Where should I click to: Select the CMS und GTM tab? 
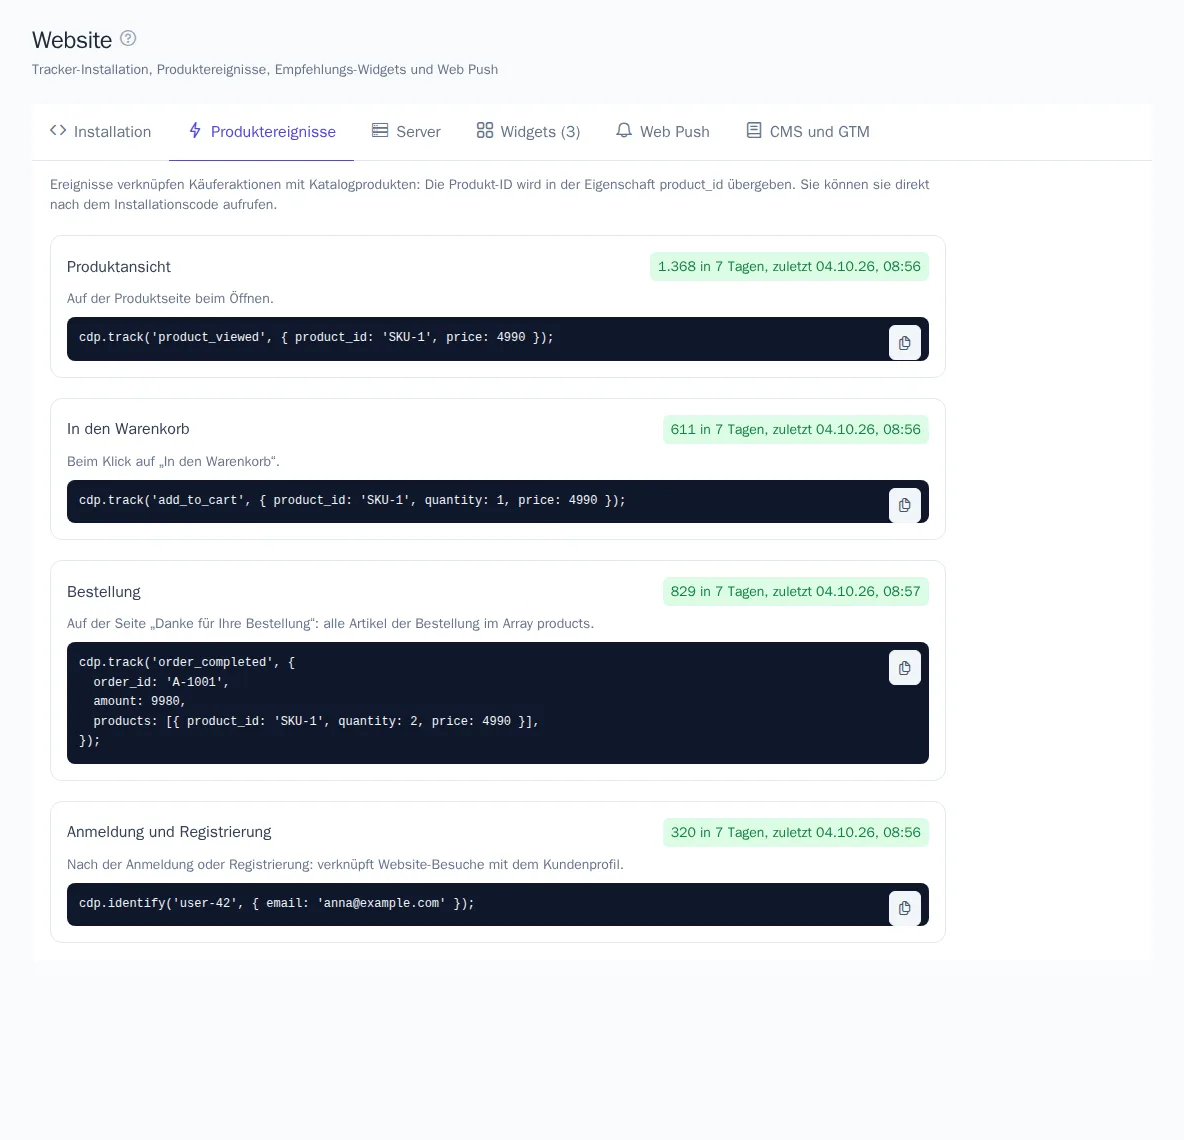coord(808,131)
